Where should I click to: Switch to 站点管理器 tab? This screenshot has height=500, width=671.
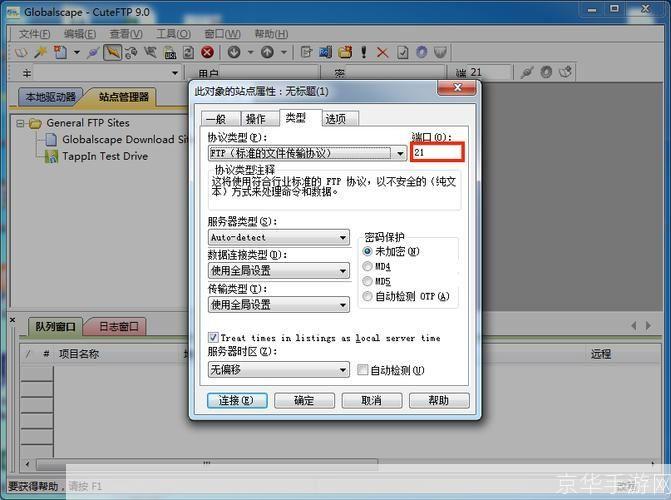tap(123, 97)
